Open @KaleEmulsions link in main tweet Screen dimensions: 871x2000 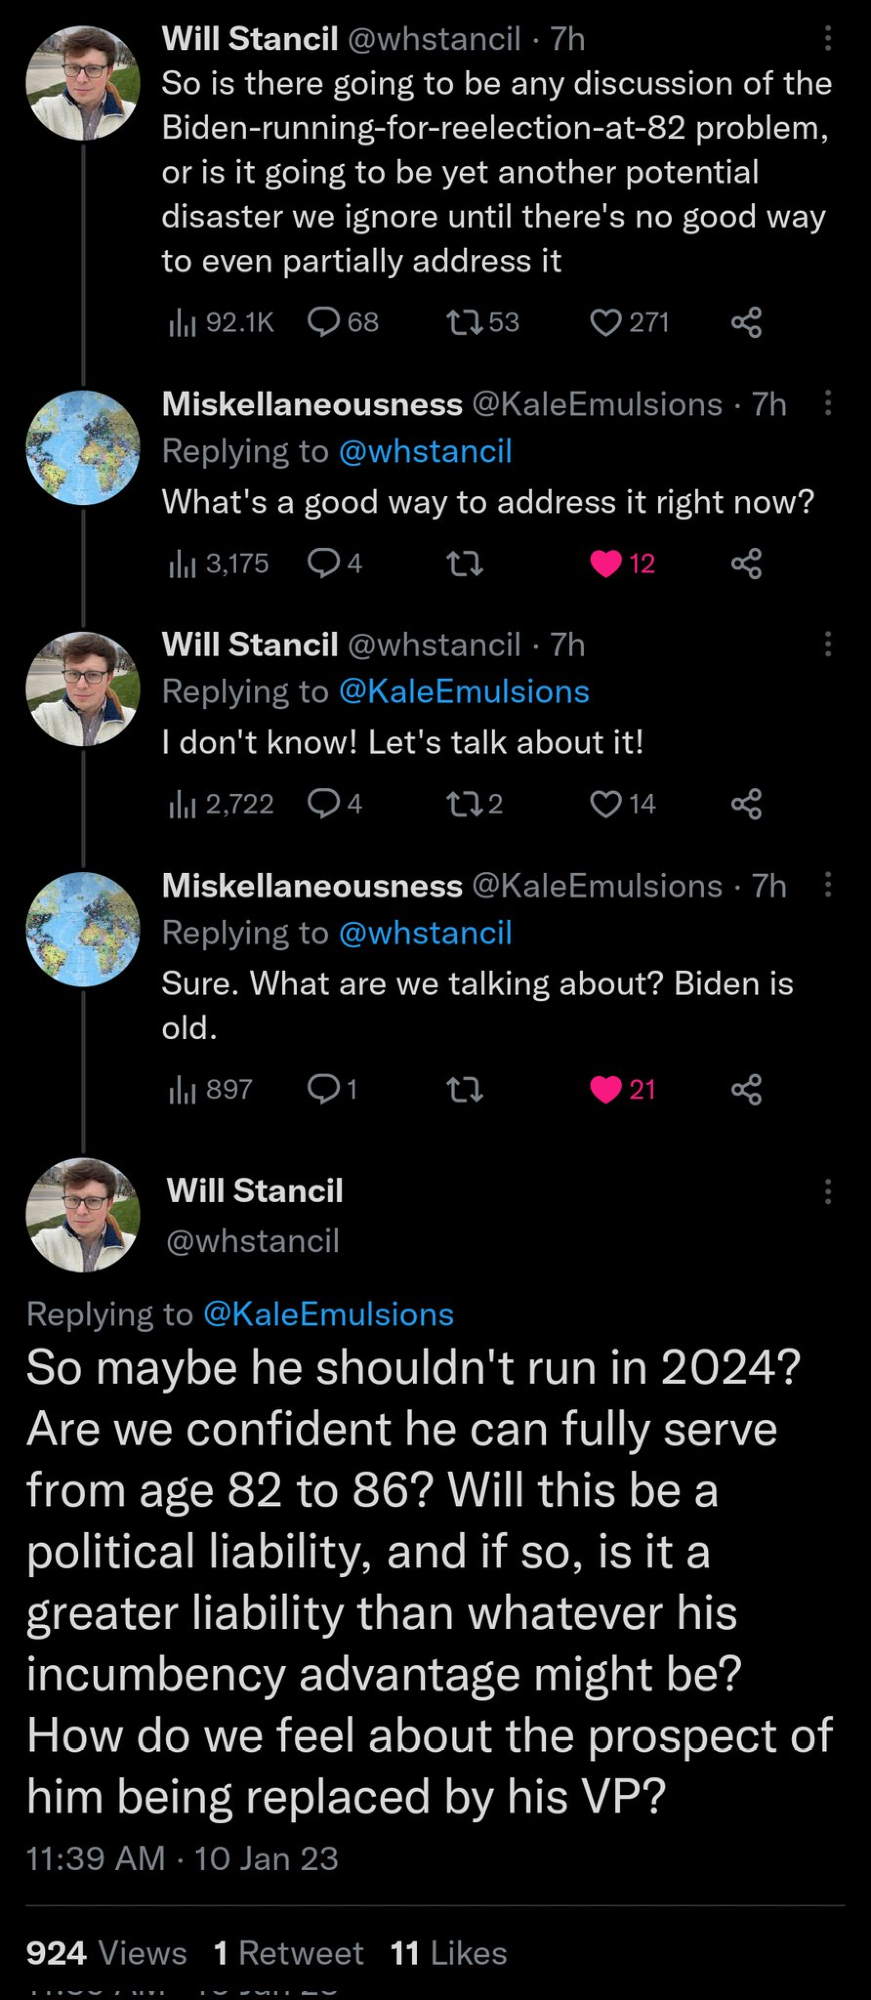[x=328, y=1314]
